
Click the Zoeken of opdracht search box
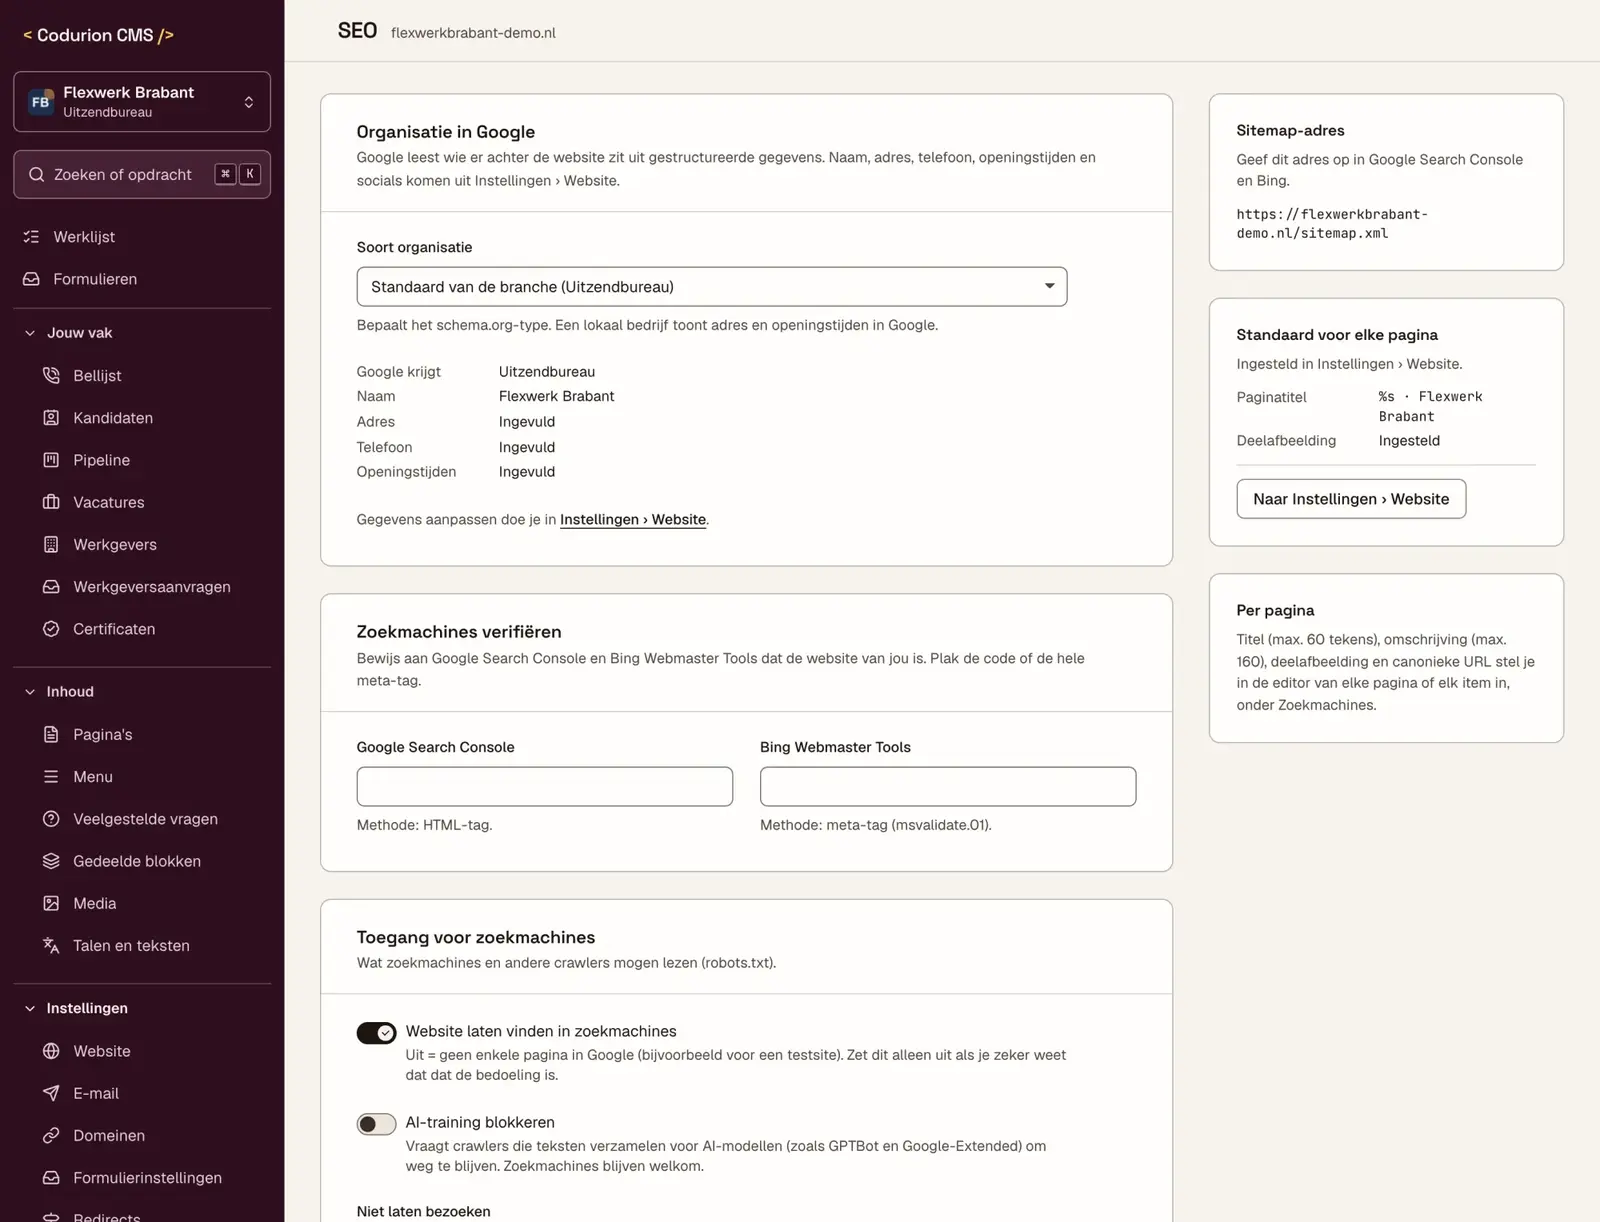(142, 174)
